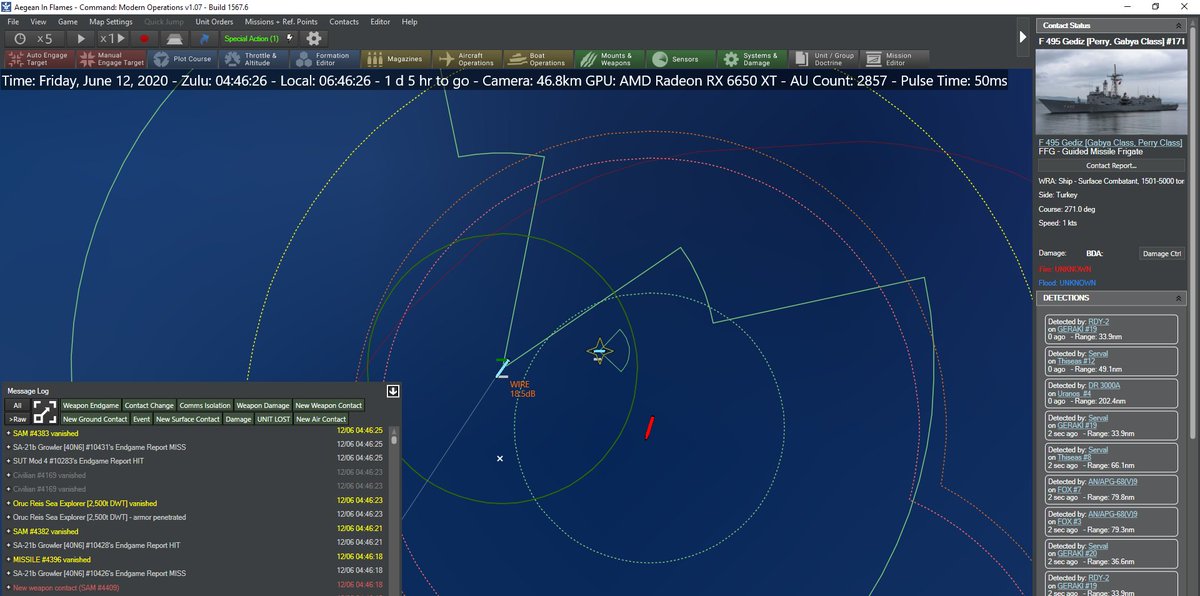
Task: Open Mounts & Weapons
Action: 608,59
